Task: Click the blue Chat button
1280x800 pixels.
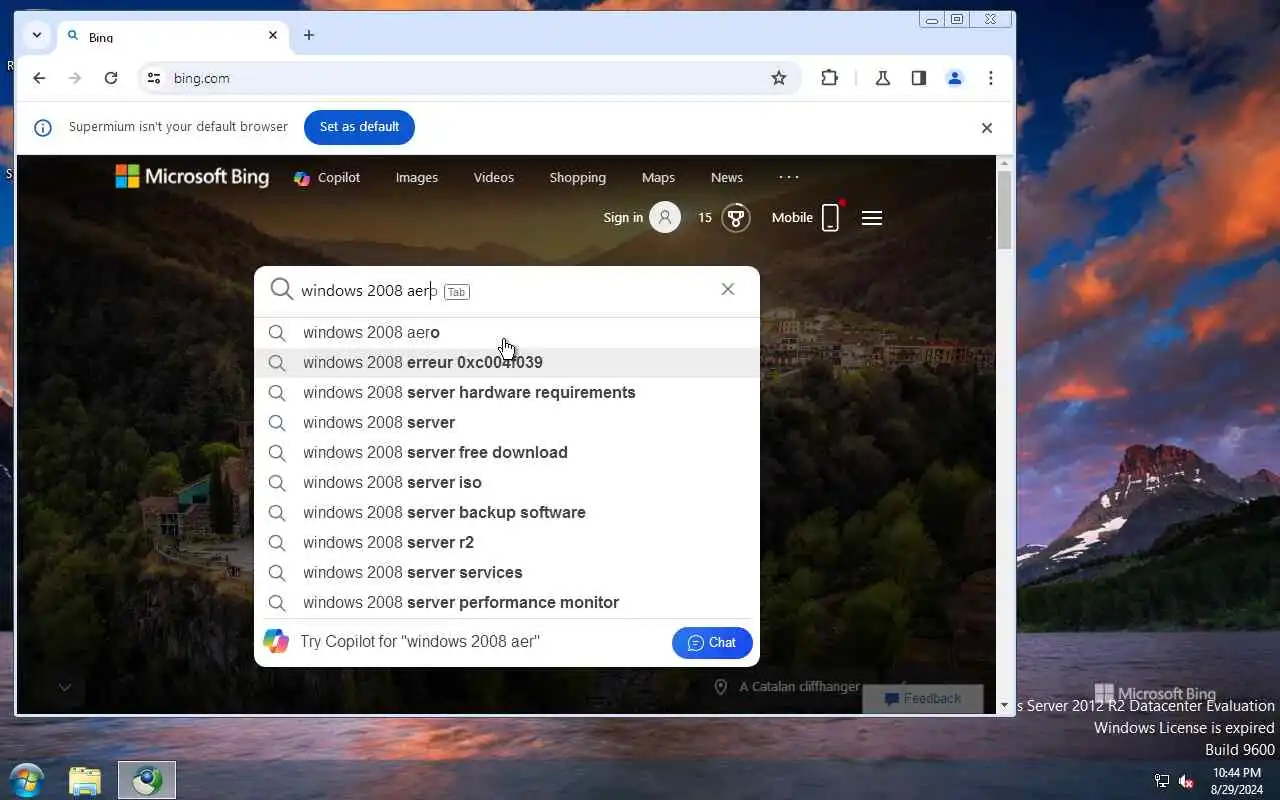Action: click(x=712, y=643)
